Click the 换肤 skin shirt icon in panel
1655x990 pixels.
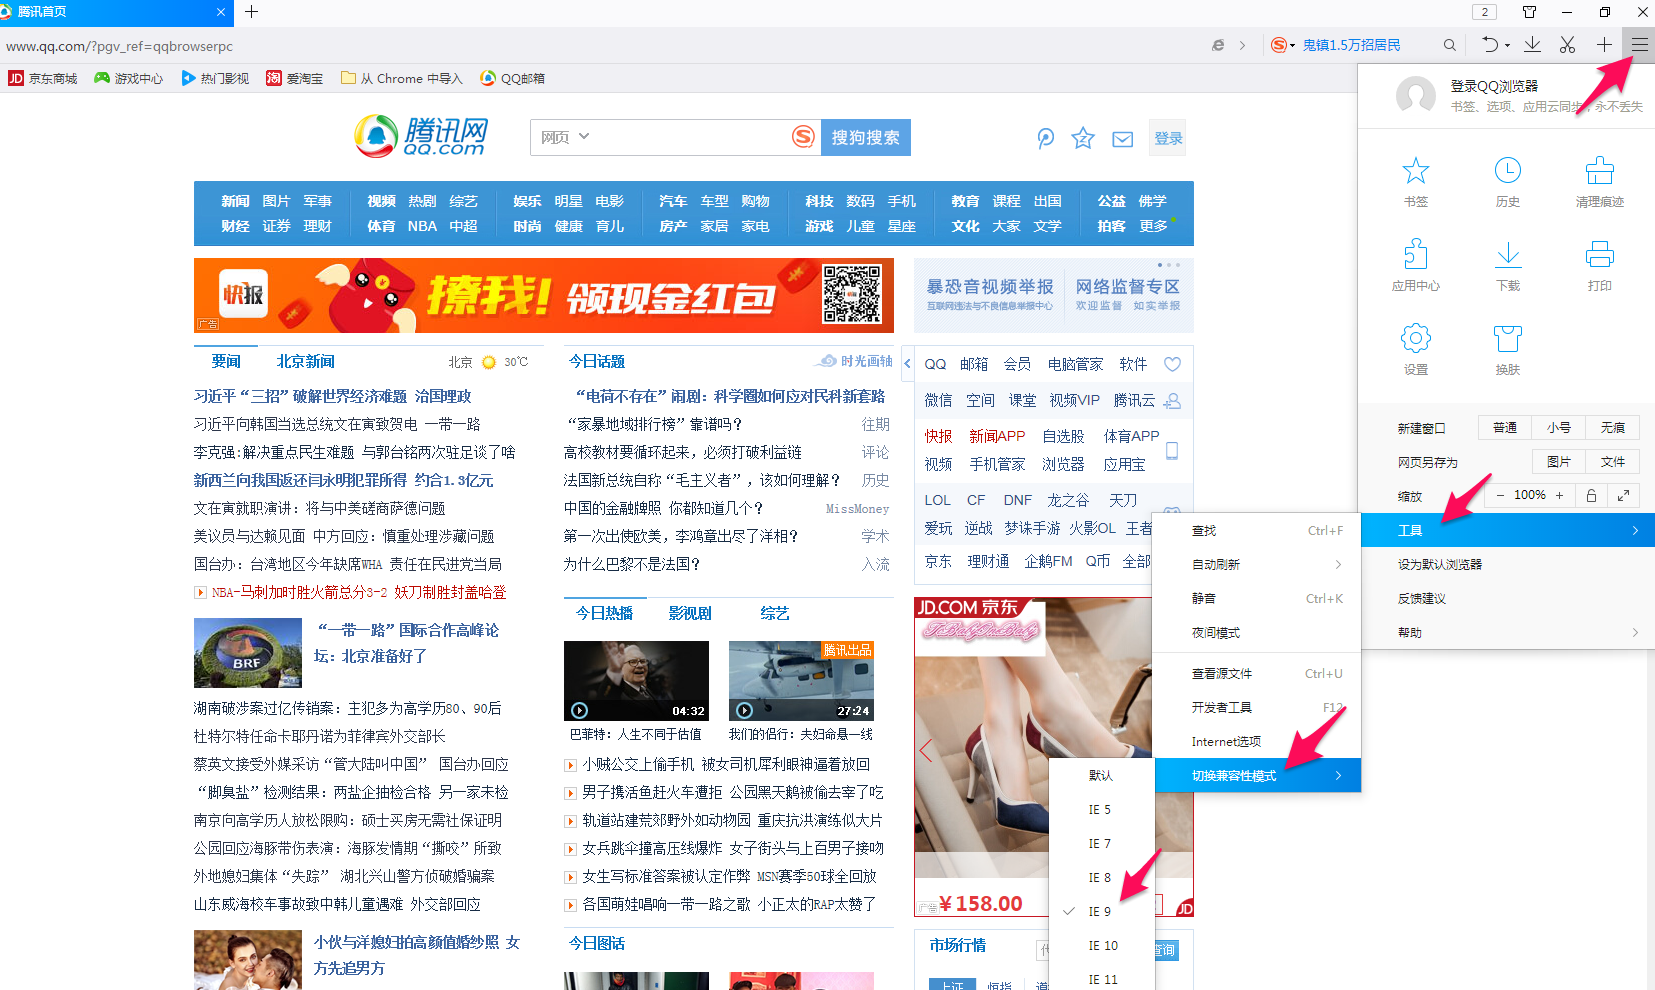coord(1507,338)
